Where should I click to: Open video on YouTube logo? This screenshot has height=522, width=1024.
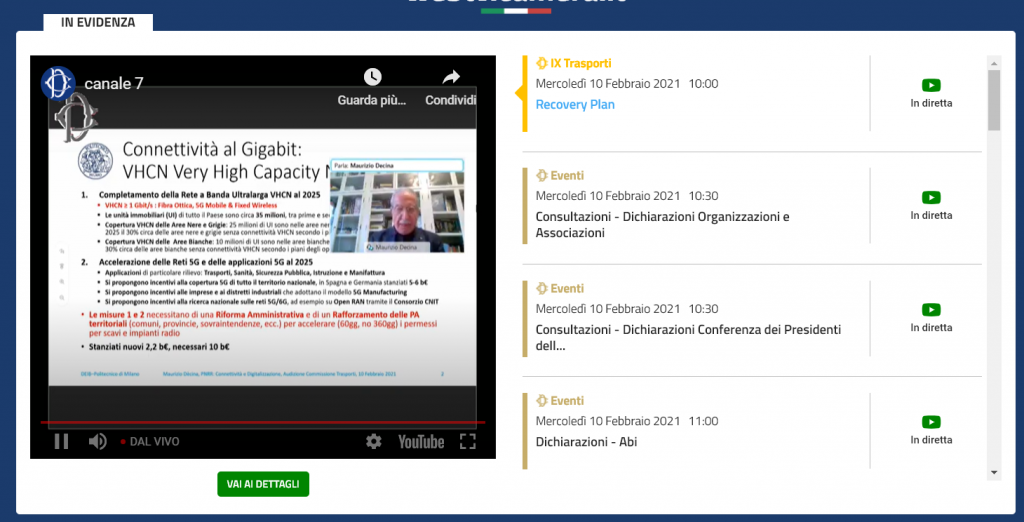421,442
